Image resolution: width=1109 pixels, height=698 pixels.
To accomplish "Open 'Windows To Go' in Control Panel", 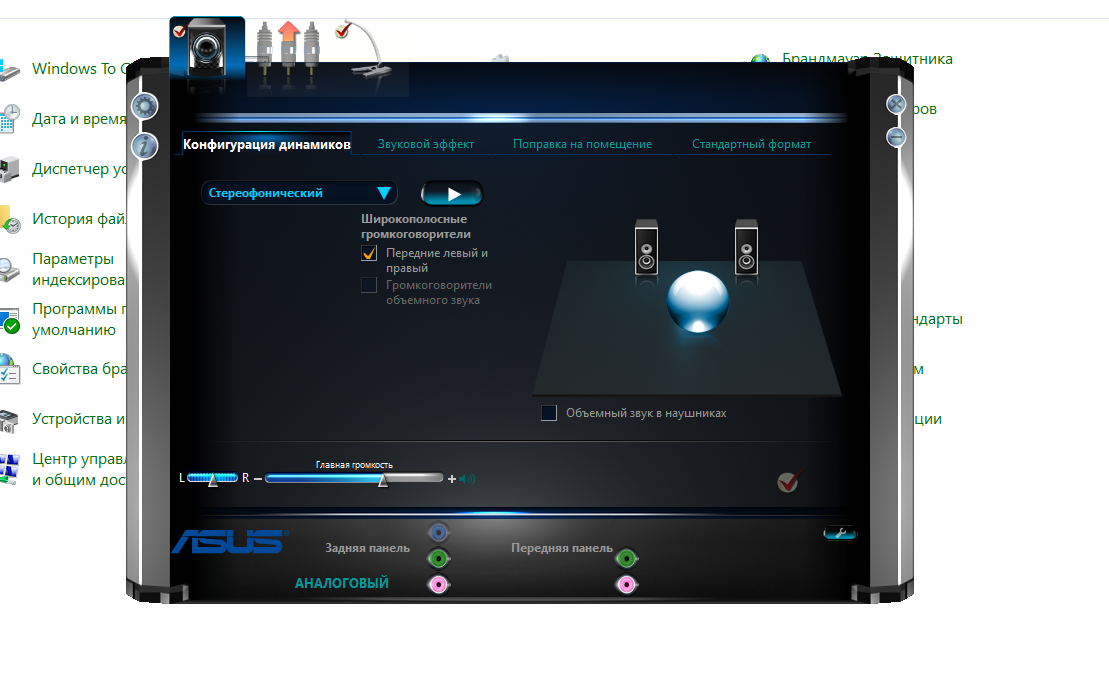I will point(79,69).
